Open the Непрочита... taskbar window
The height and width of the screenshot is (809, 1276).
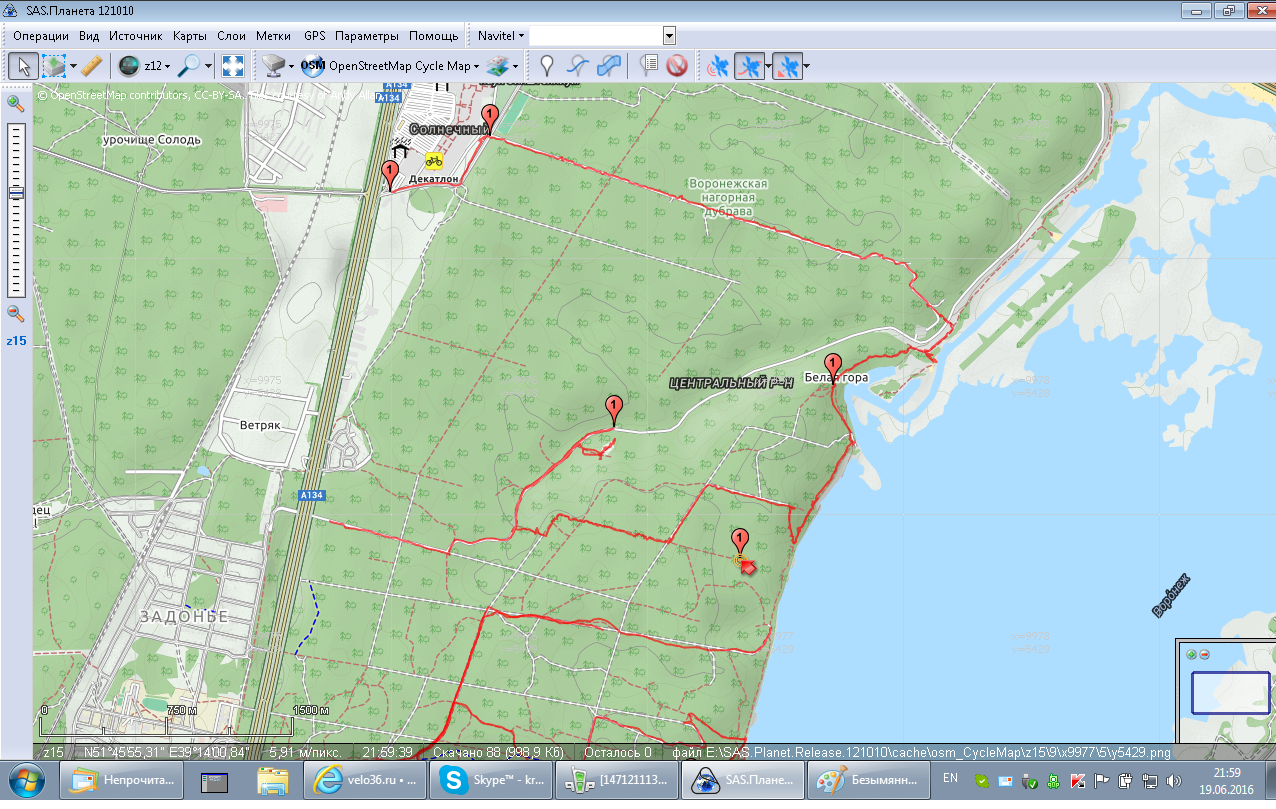[x=122, y=780]
